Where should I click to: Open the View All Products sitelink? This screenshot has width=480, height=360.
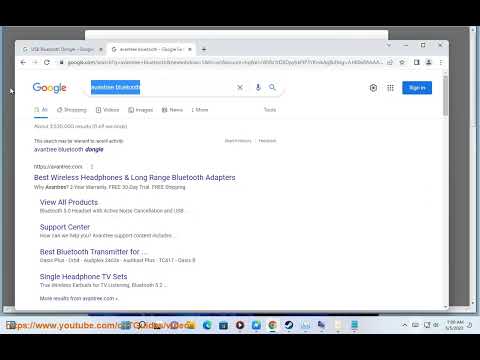(69, 202)
